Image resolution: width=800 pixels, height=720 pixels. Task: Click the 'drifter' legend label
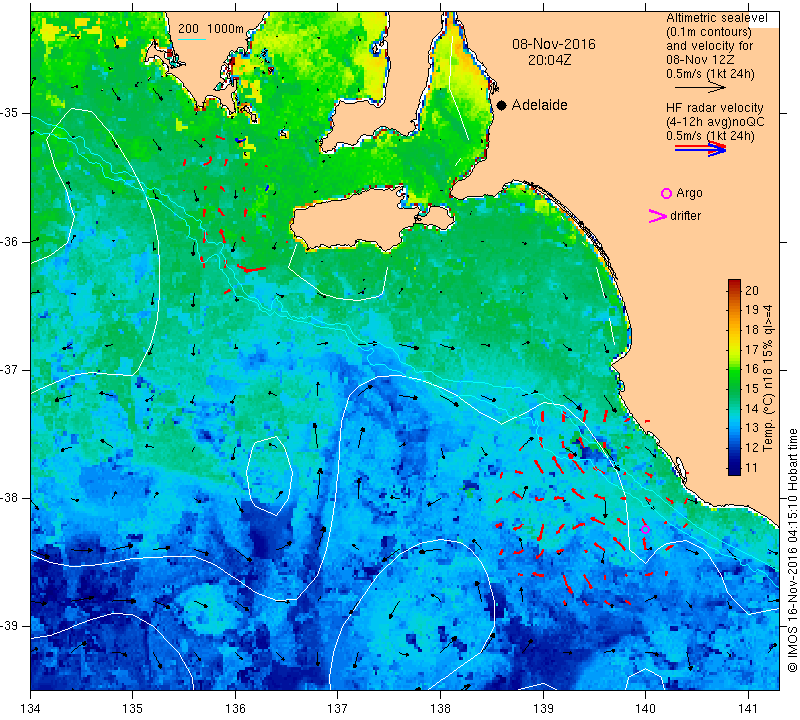coord(685,216)
